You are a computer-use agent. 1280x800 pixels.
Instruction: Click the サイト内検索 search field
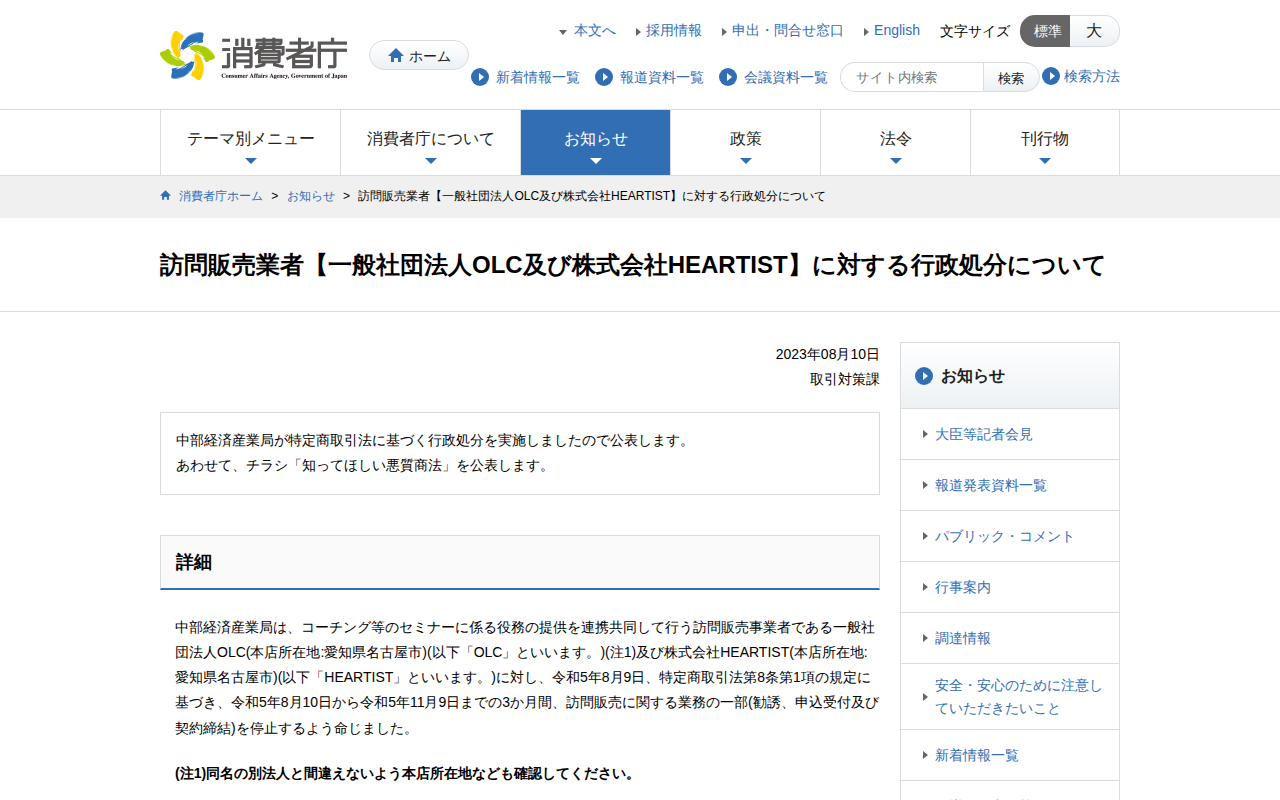coord(912,77)
